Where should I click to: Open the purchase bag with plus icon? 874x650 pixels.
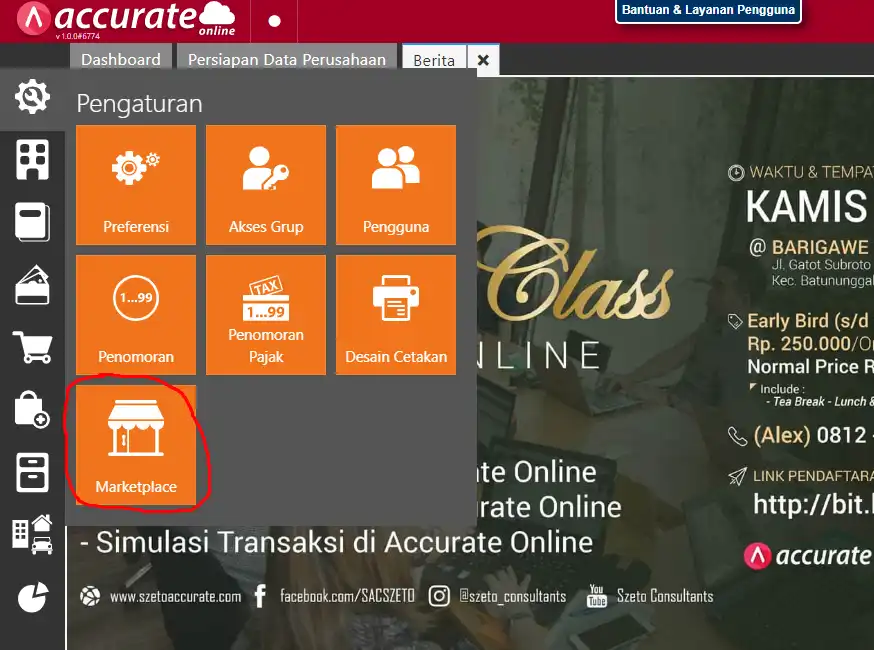(x=32, y=409)
